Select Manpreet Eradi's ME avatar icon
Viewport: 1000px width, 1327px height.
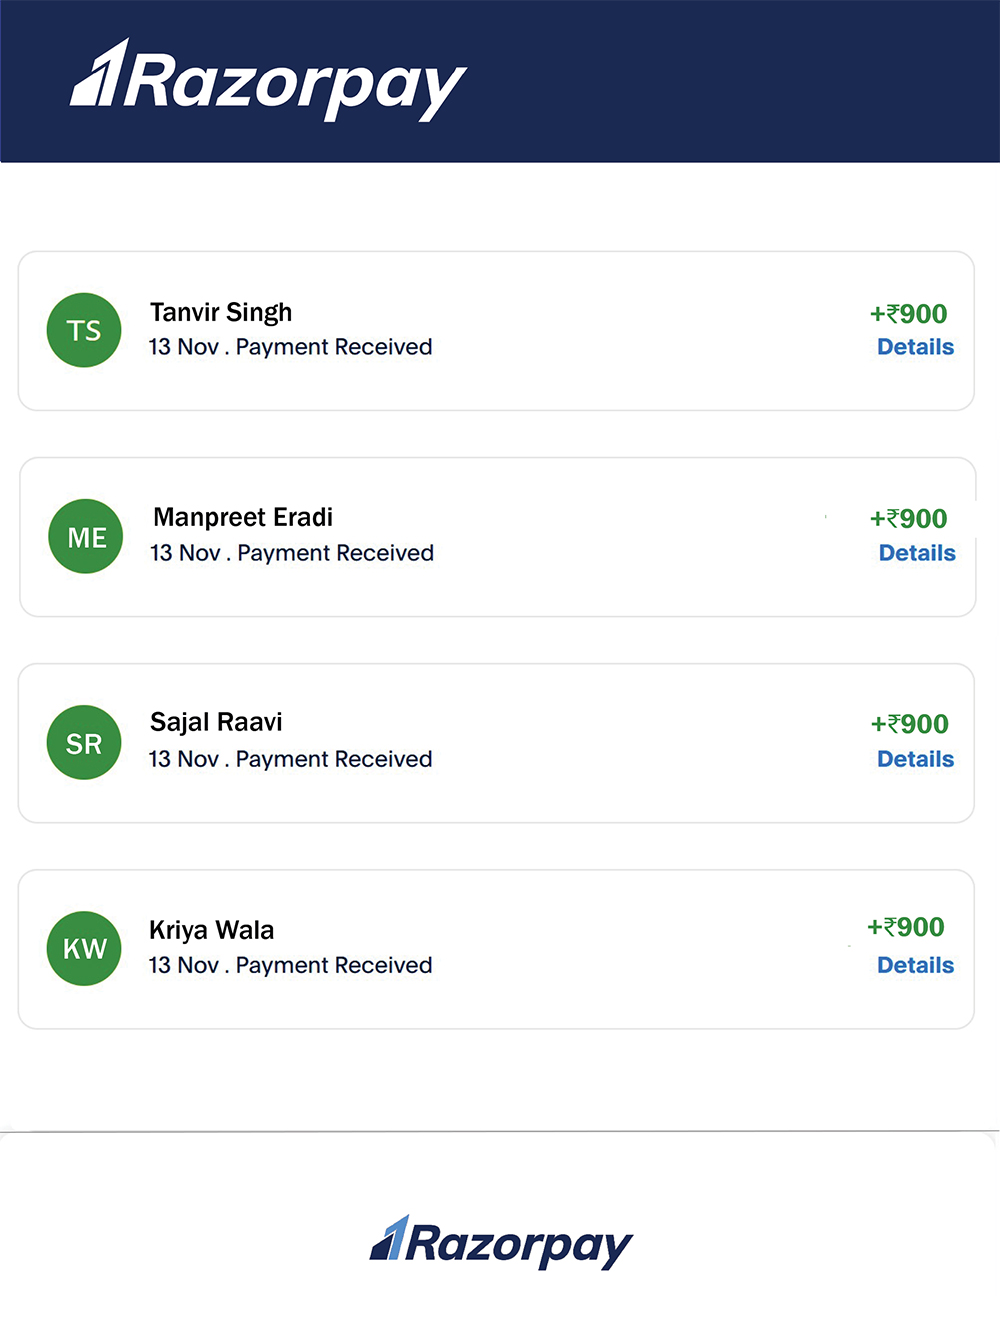[x=85, y=536]
